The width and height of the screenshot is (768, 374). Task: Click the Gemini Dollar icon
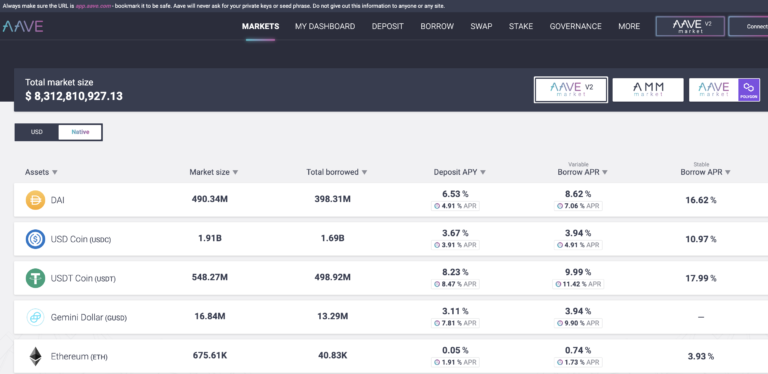tap(35, 318)
